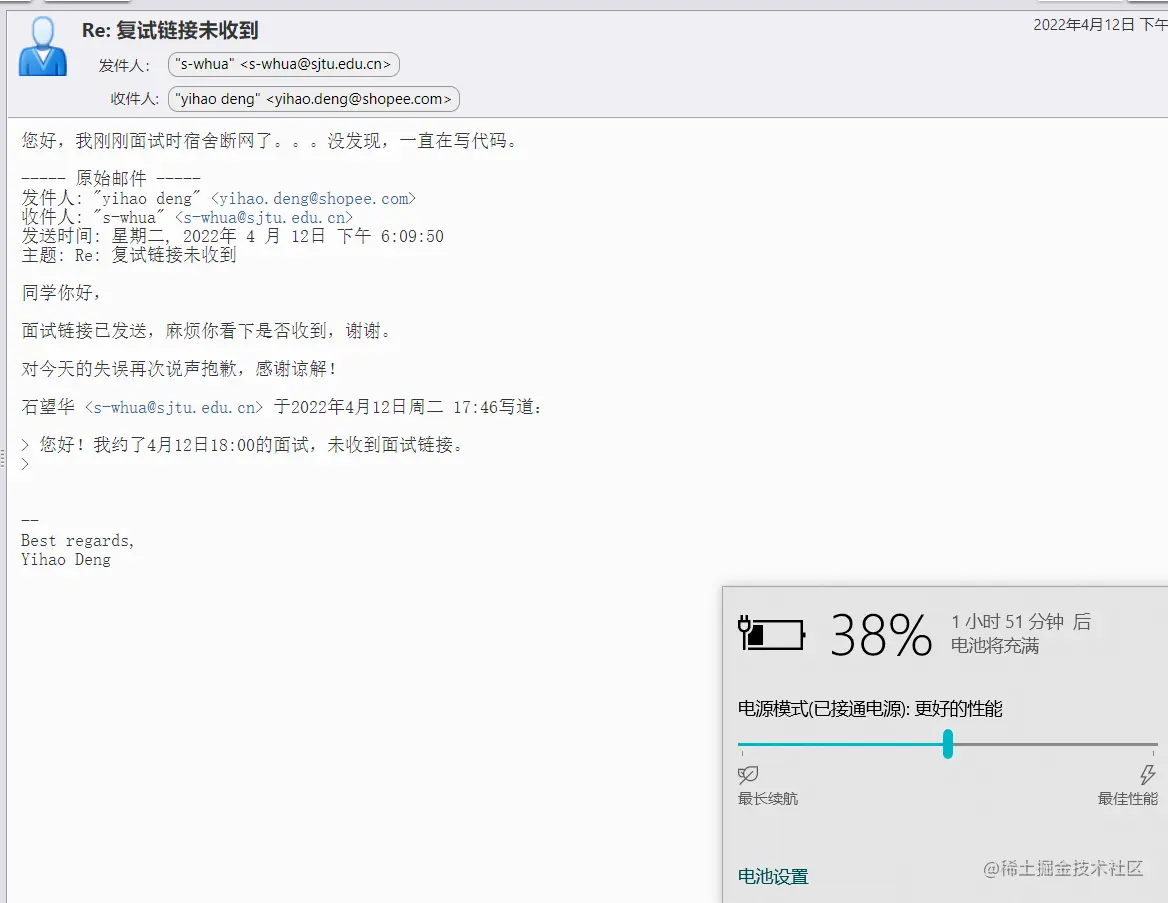Select the leaf icon for 最长续航 mode
The height and width of the screenshot is (903, 1168).
pos(747,776)
